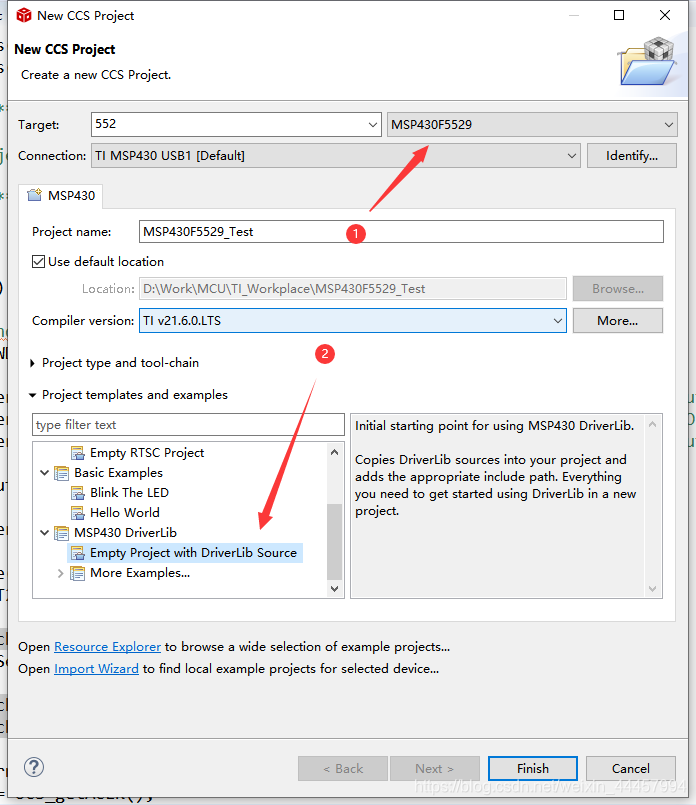
Task: Select the More Examples... row
Action: [140, 573]
